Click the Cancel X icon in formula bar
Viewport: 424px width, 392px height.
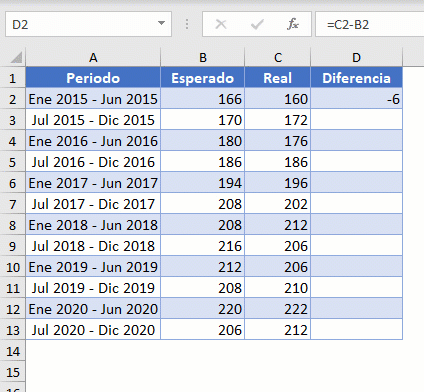tap(221, 24)
